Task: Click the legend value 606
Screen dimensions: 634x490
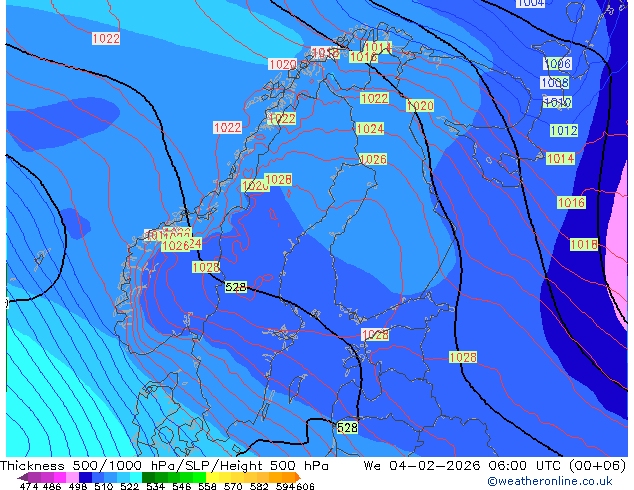Action: pos(305,486)
